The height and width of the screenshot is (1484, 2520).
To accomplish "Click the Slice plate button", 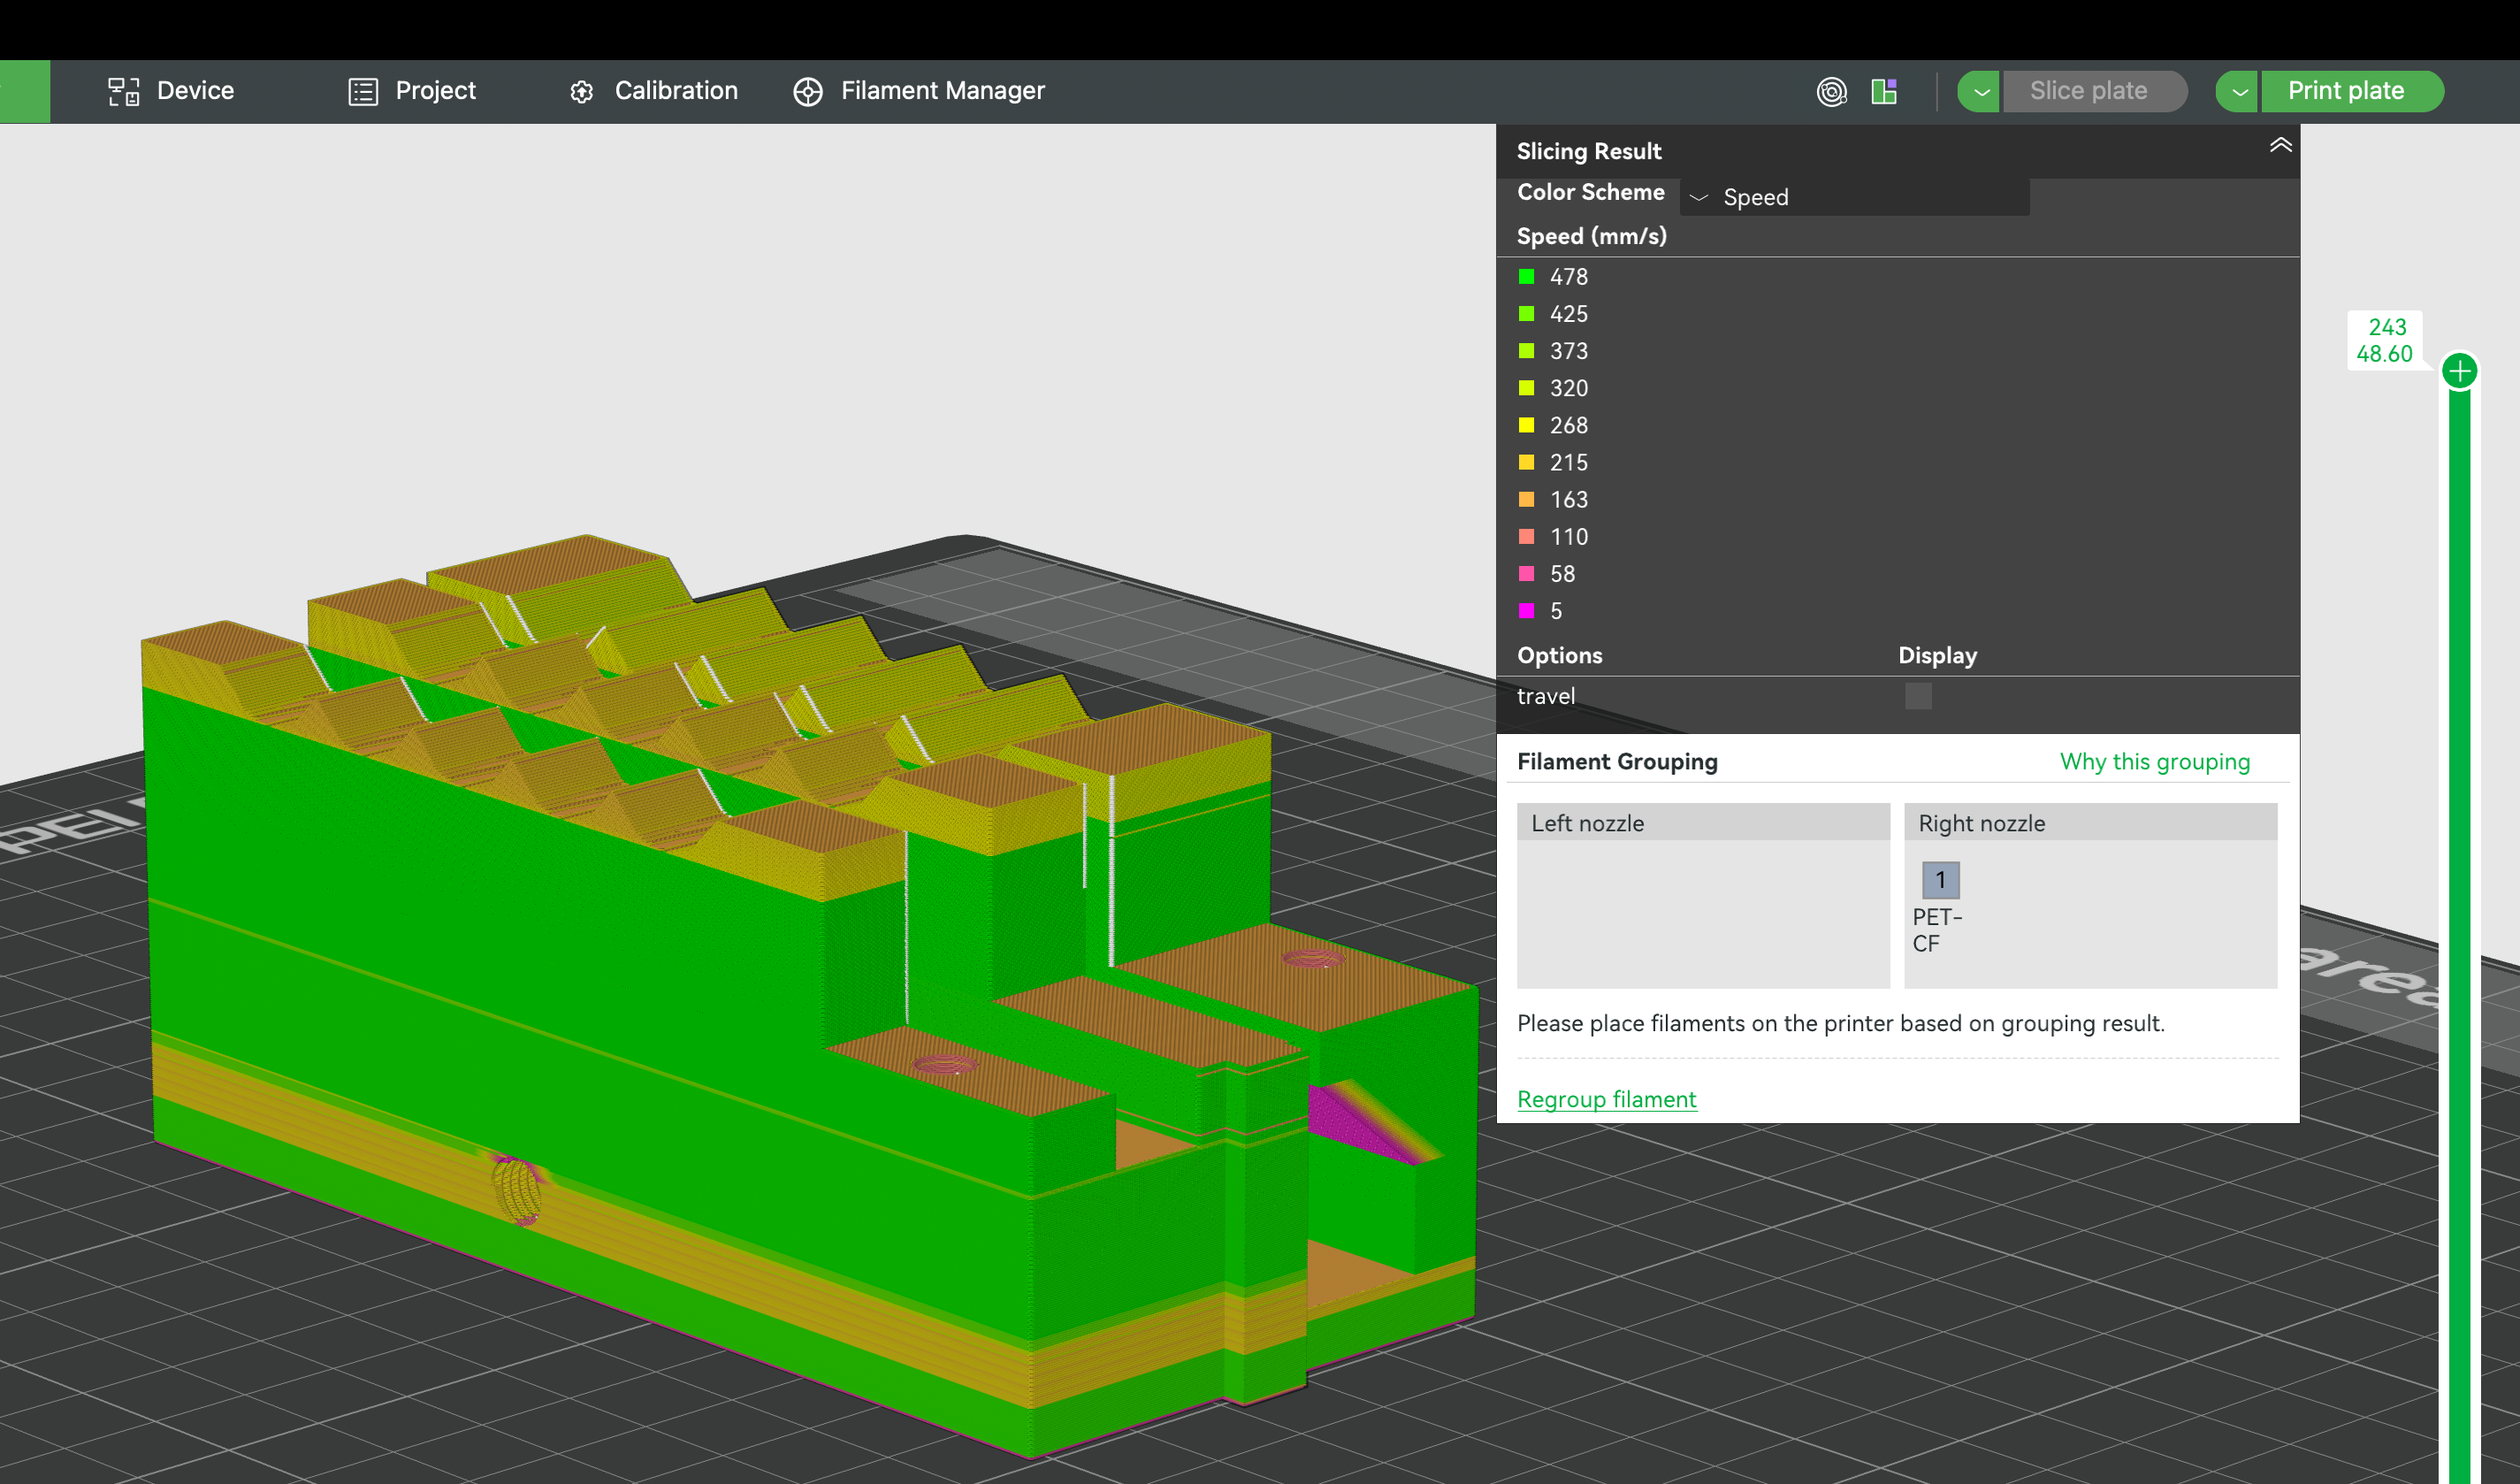I will (2094, 92).
